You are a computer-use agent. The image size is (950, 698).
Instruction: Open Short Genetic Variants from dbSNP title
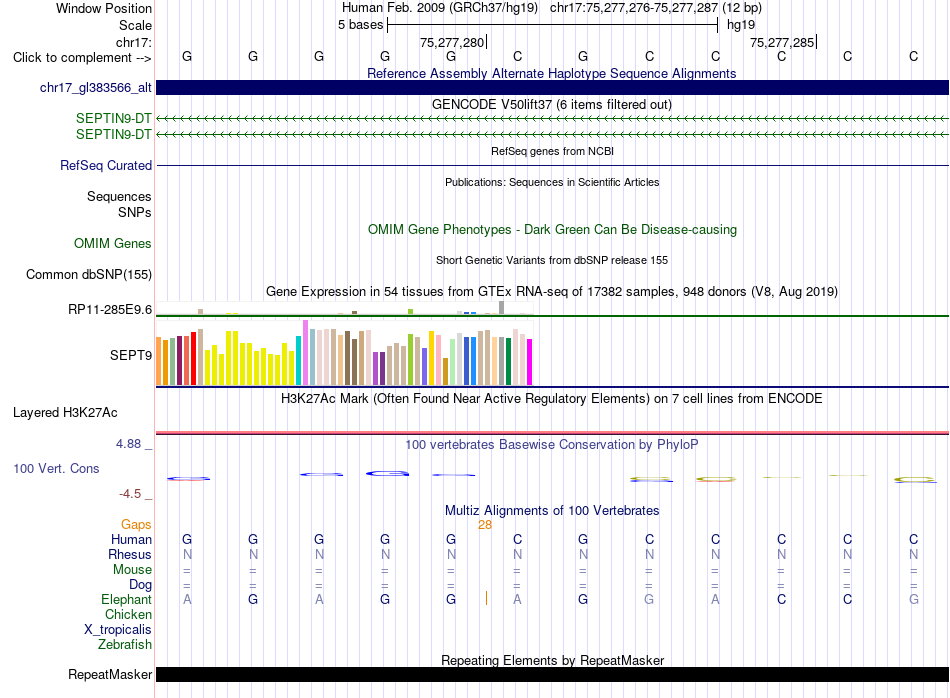552,260
